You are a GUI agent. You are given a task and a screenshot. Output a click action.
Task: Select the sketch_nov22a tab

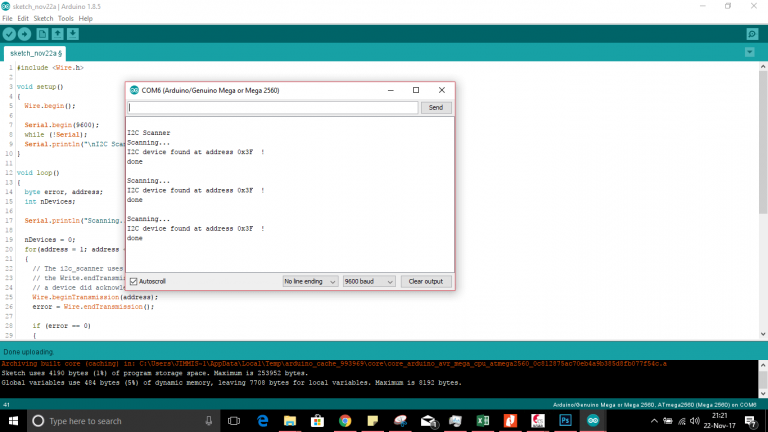pos(35,53)
